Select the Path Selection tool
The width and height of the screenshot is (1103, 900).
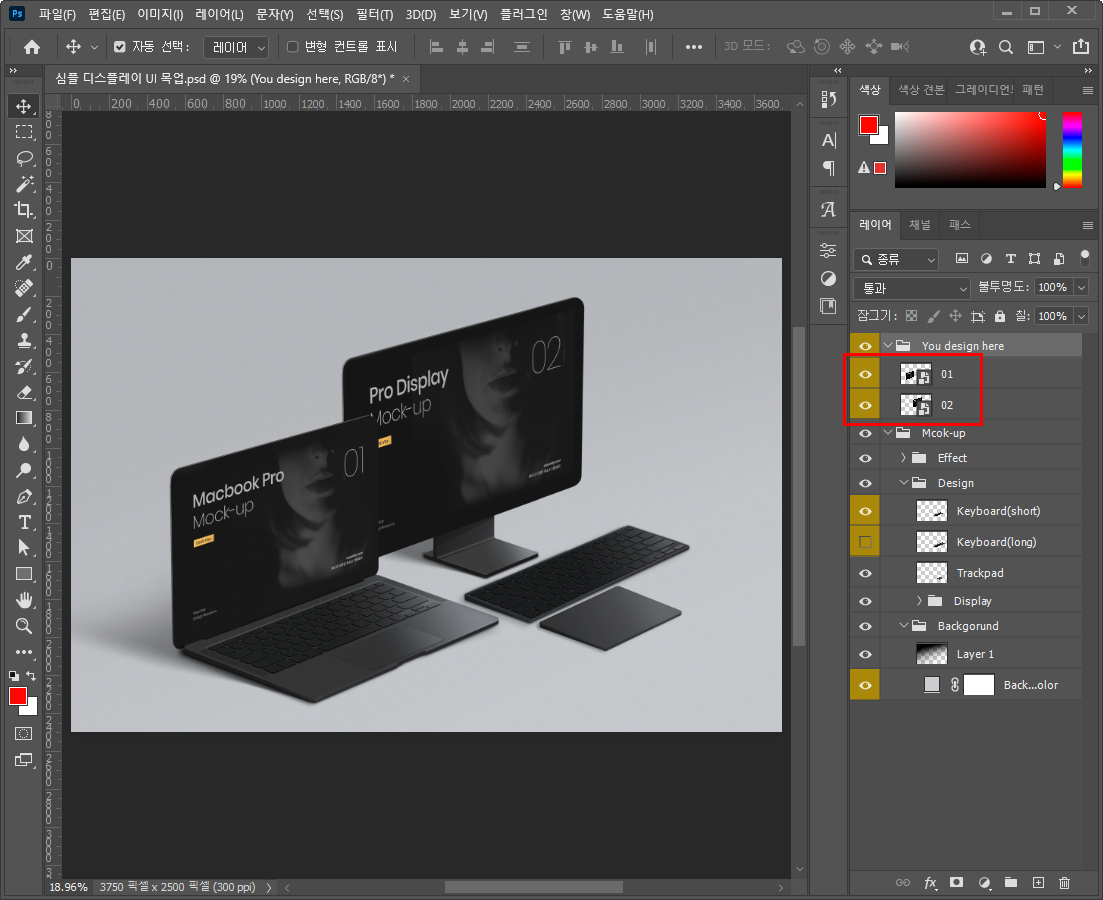click(24, 547)
